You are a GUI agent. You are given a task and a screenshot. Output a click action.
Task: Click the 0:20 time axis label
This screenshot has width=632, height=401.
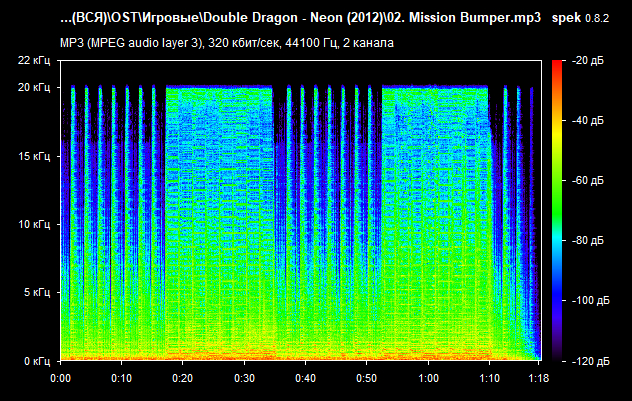[x=183, y=378]
